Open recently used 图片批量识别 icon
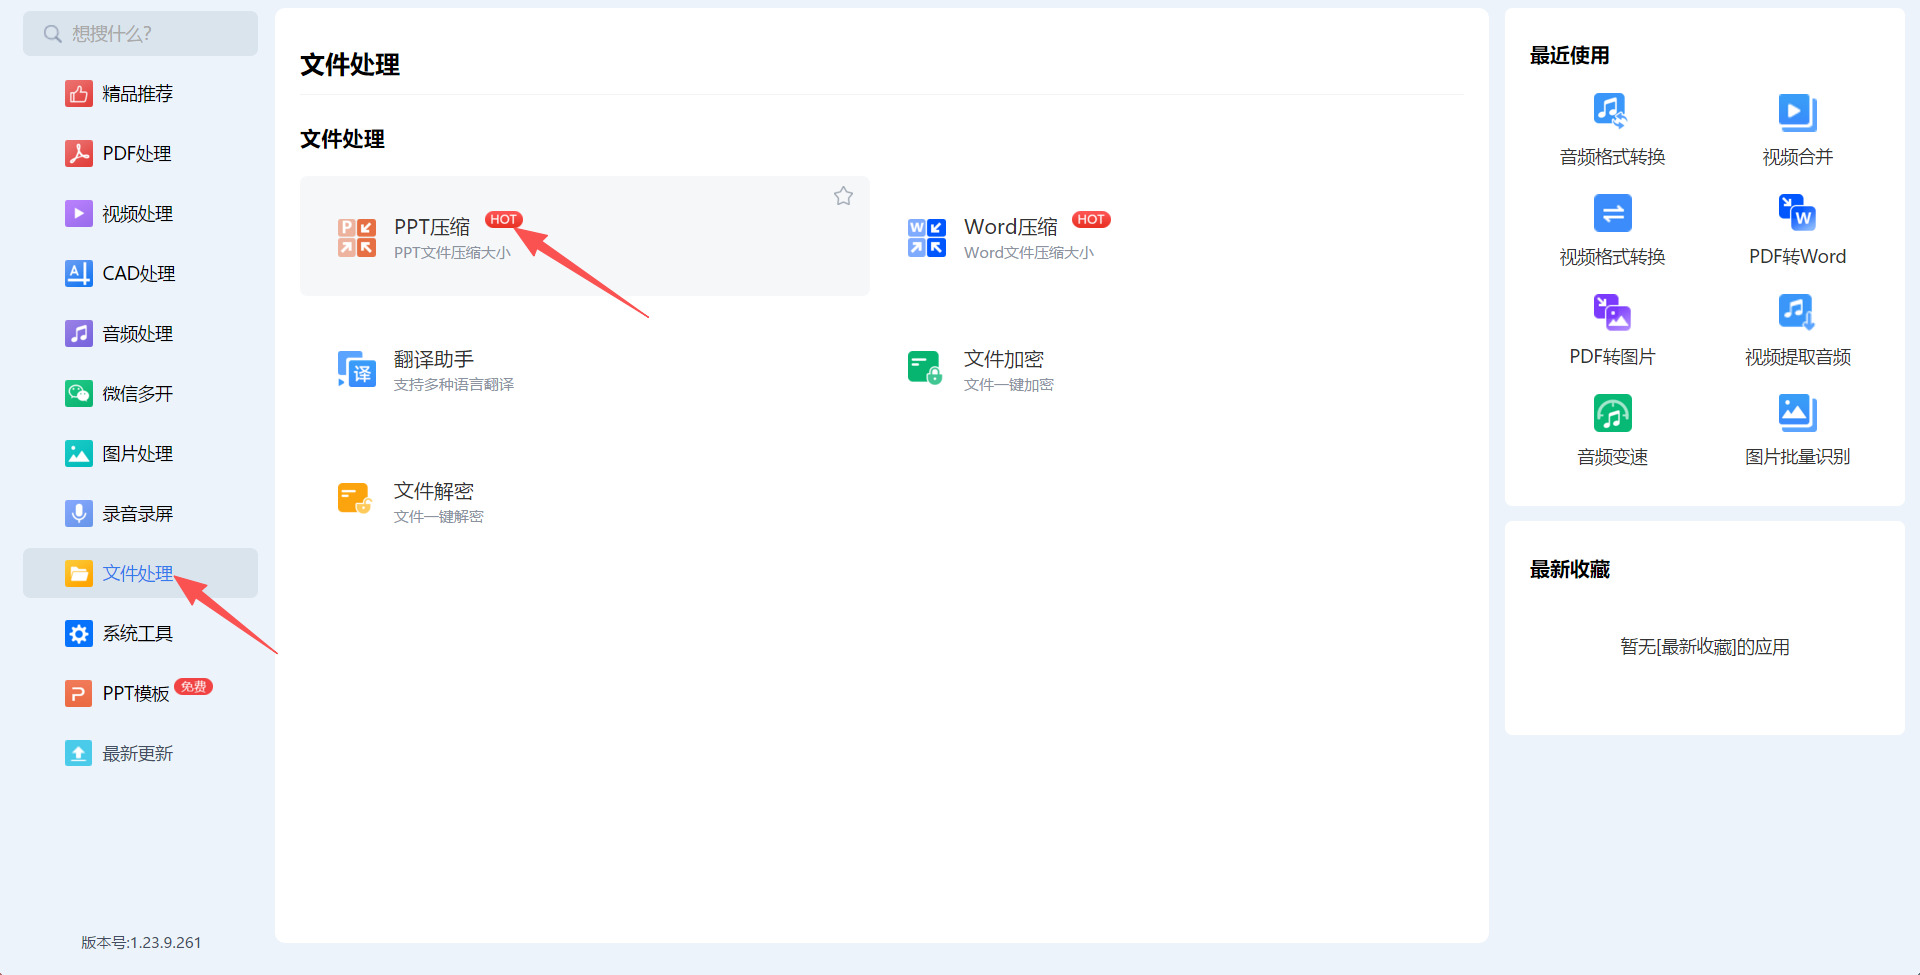Screen dimensions: 1920x975 pyautogui.click(x=1797, y=412)
